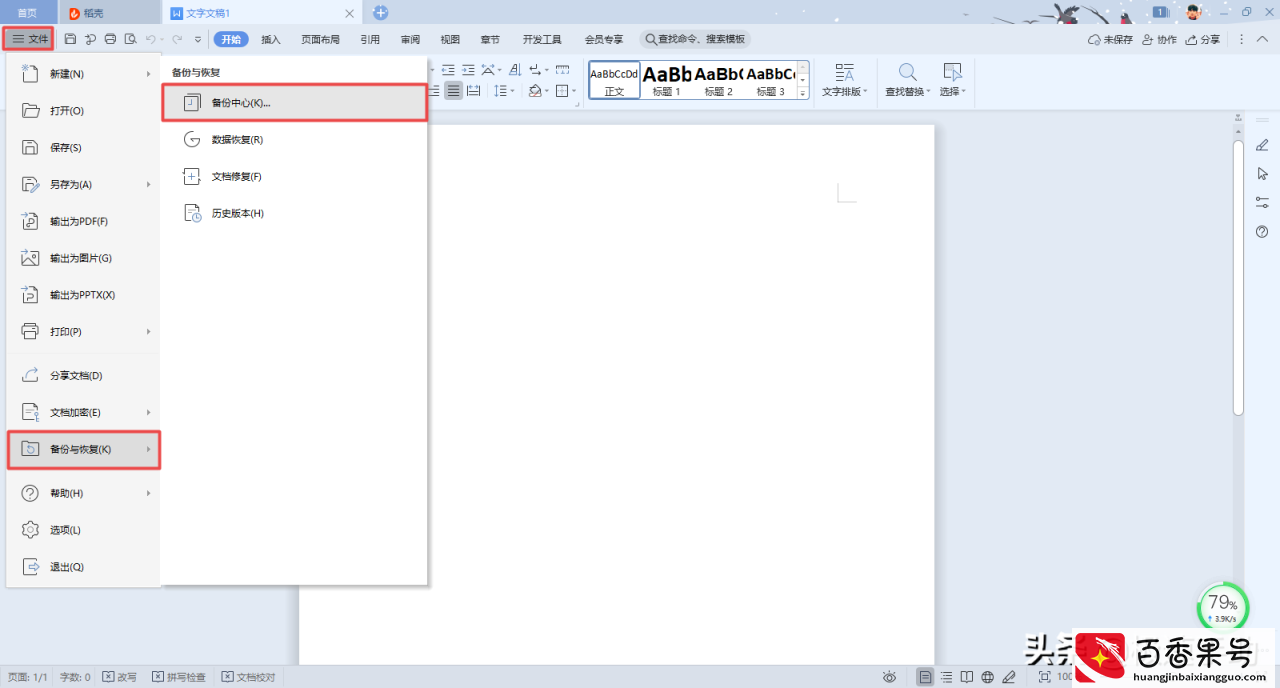
Task: Choose 分享文档(D) menu entry
Action: (83, 375)
